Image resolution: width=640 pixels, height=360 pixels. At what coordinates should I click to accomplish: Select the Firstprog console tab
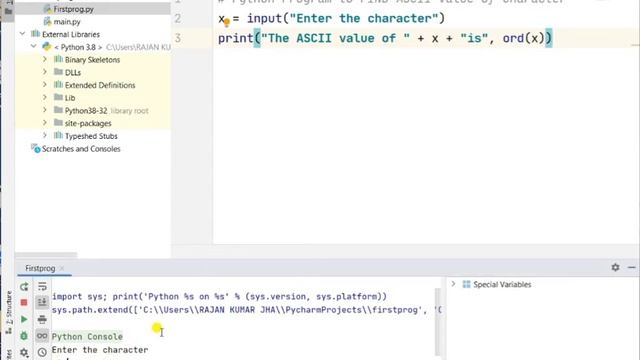pyautogui.click(x=40, y=268)
